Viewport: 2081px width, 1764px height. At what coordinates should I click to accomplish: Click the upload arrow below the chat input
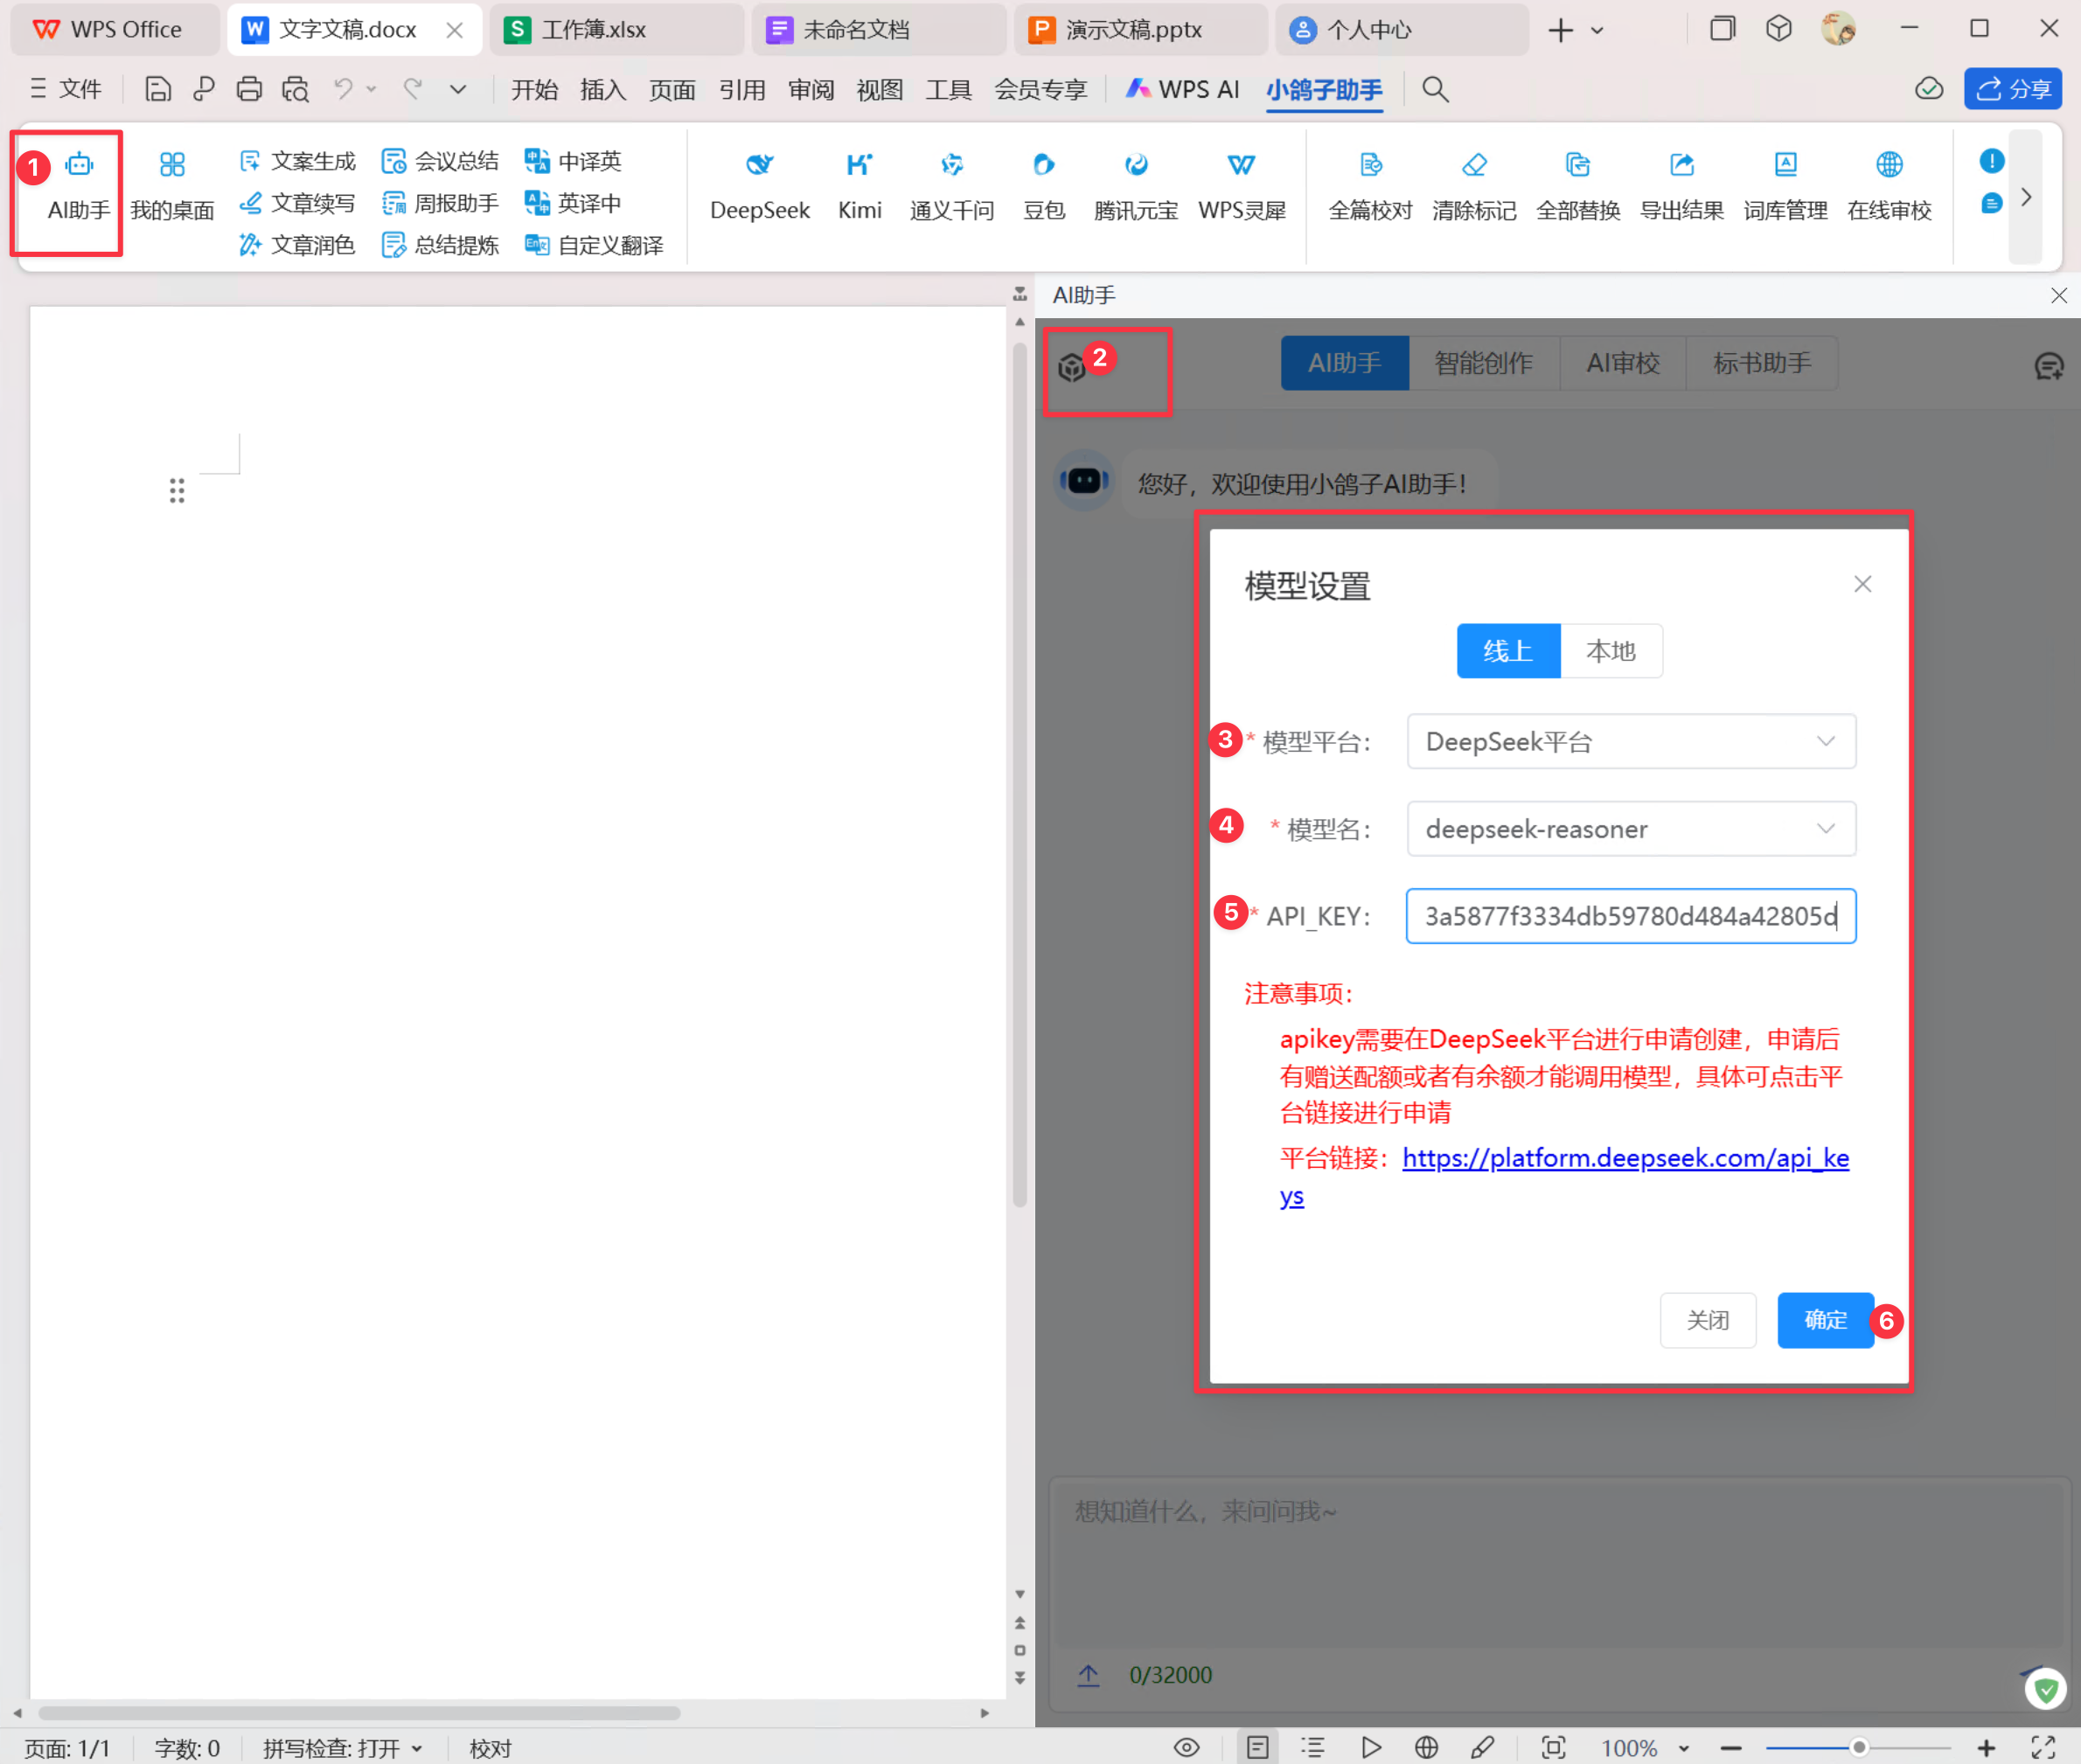click(1088, 1675)
